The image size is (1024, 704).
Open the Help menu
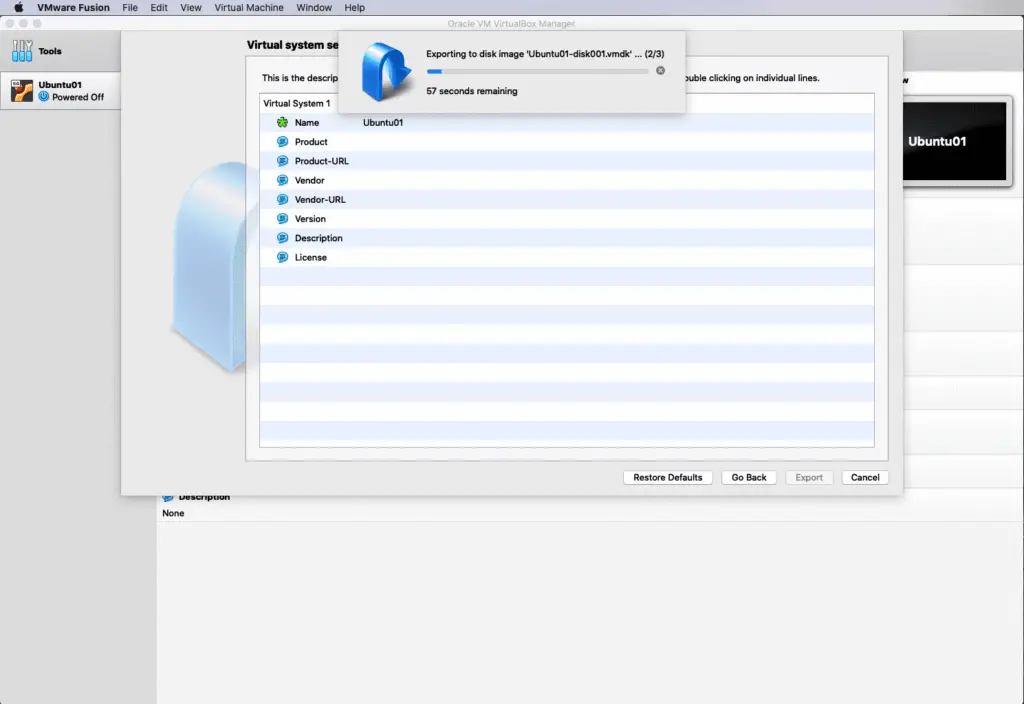355,8
